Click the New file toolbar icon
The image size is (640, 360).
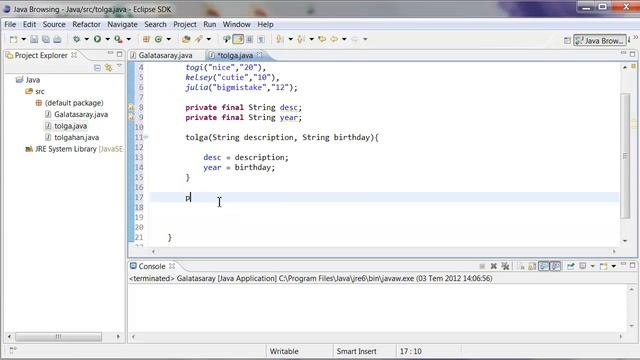point(13,39)
